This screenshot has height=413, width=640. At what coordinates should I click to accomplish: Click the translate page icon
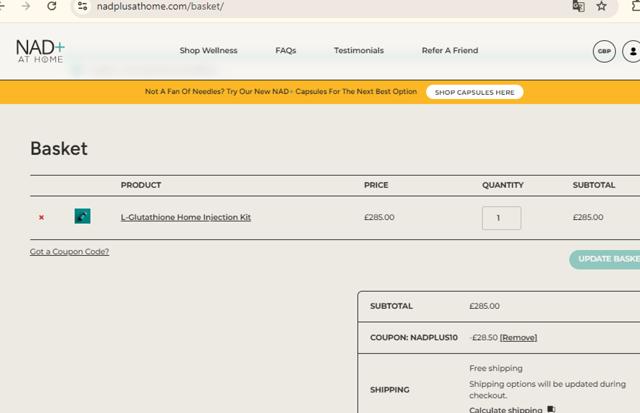click(578, 6)
